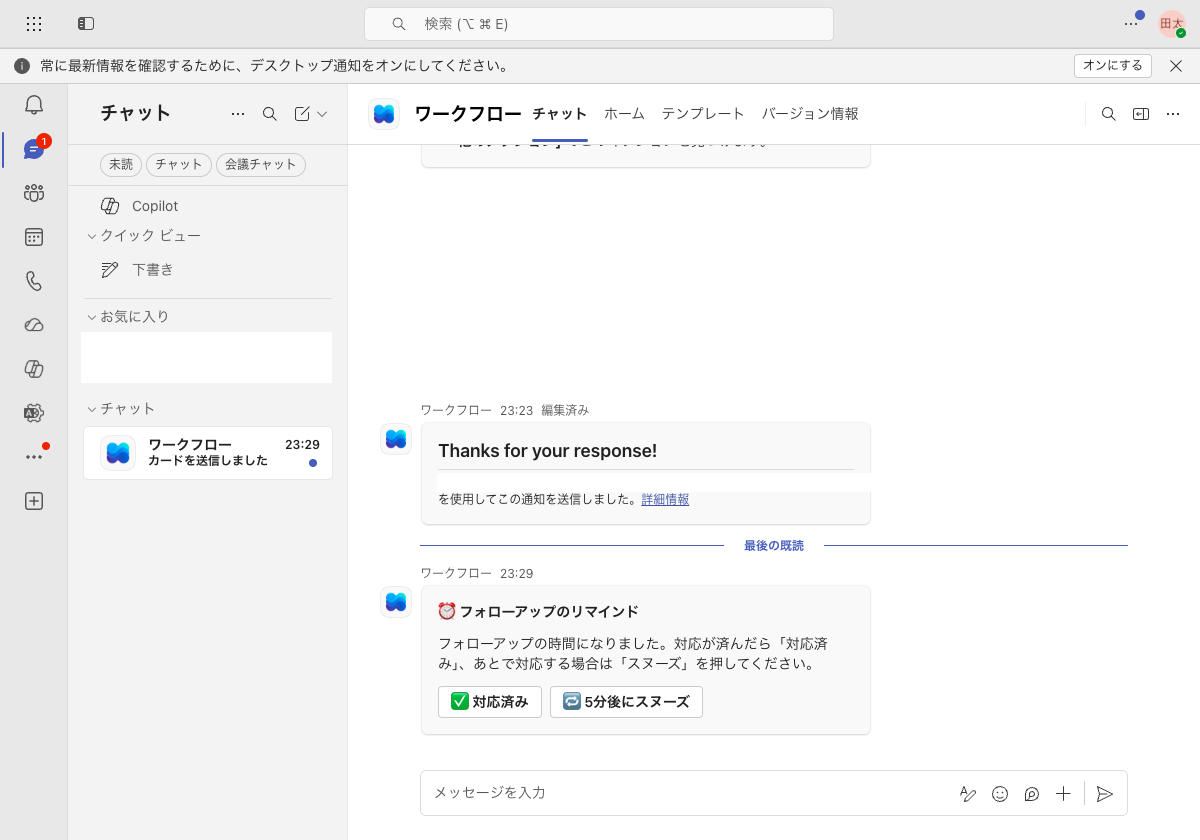
Task: Open the new chat options dropdown arrow
Action: pos(322,114)
